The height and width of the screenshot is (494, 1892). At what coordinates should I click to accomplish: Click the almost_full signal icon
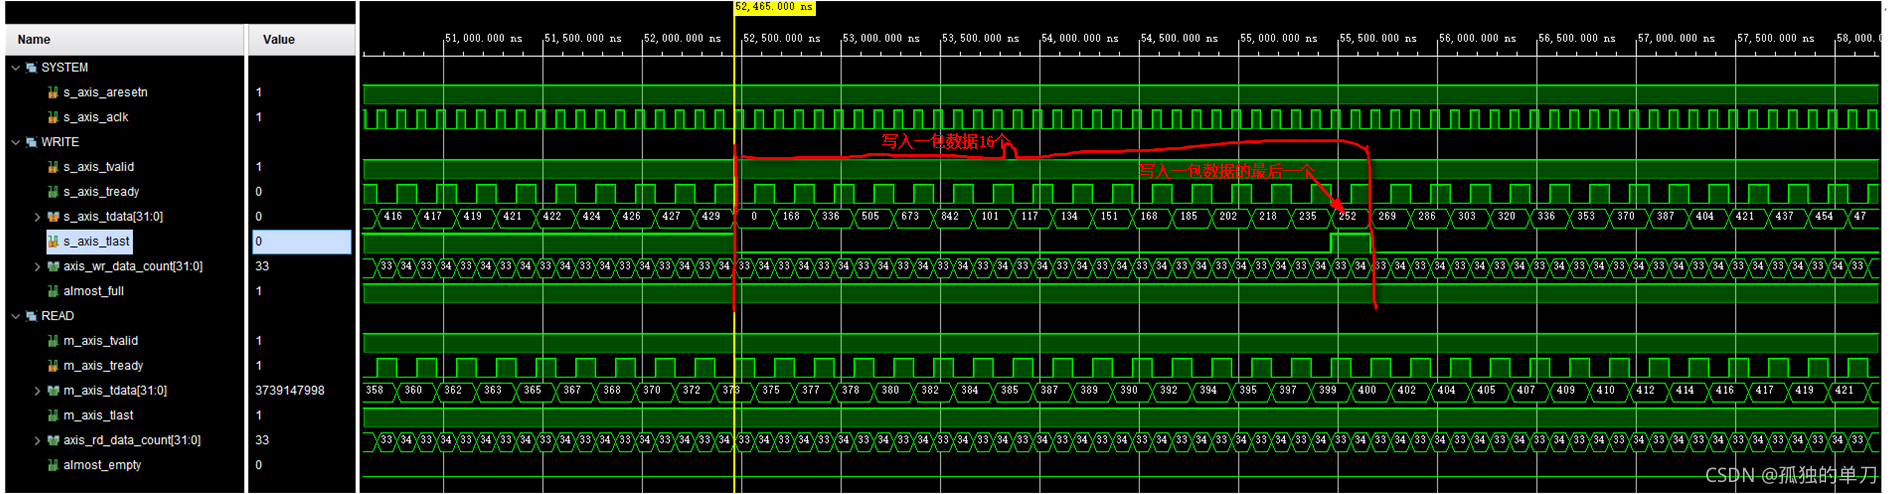tap(53, 291)
